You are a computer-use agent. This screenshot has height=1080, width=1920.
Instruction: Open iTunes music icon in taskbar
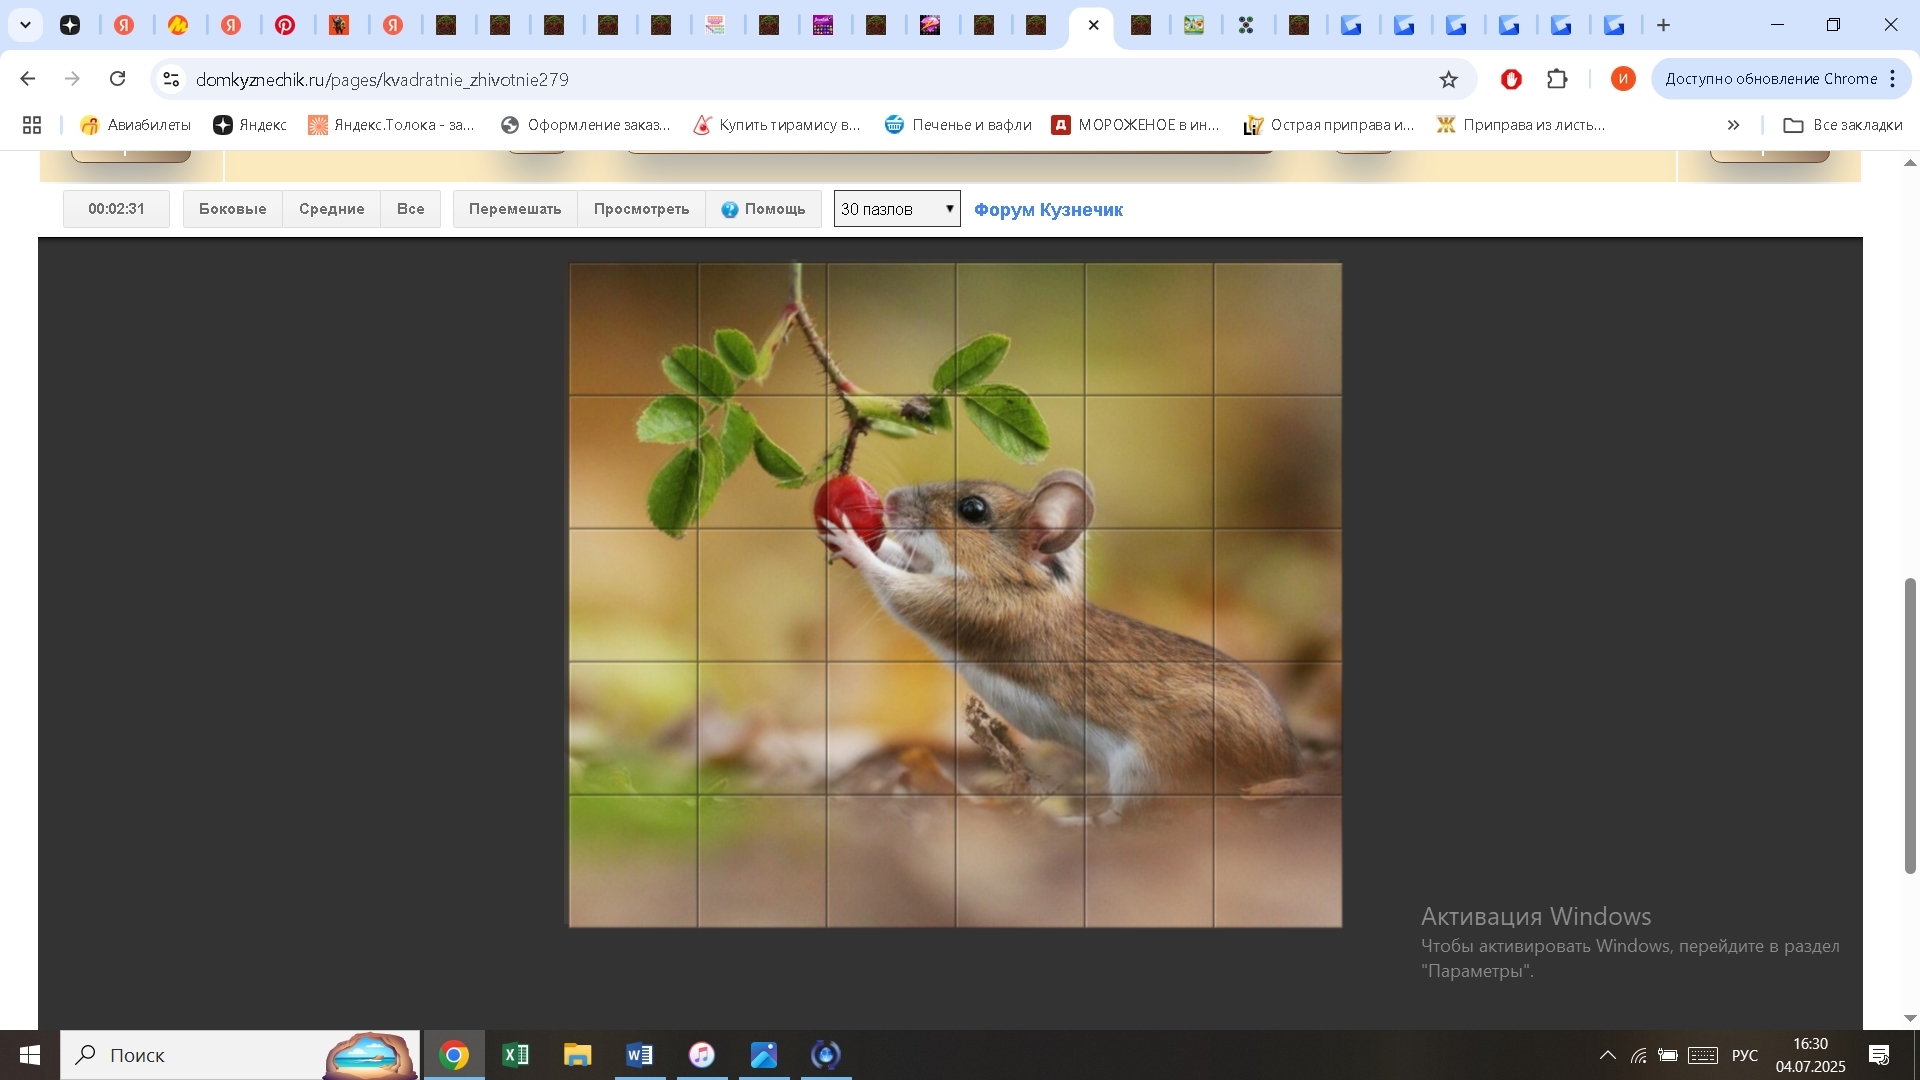702,1055
